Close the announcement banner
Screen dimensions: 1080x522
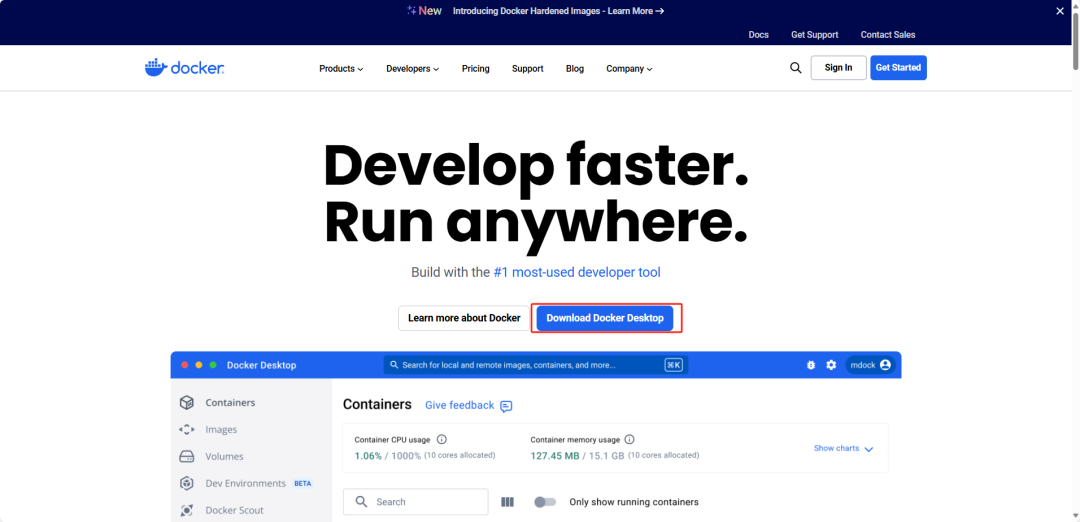pyautogui.click(x=1060, y=11)
